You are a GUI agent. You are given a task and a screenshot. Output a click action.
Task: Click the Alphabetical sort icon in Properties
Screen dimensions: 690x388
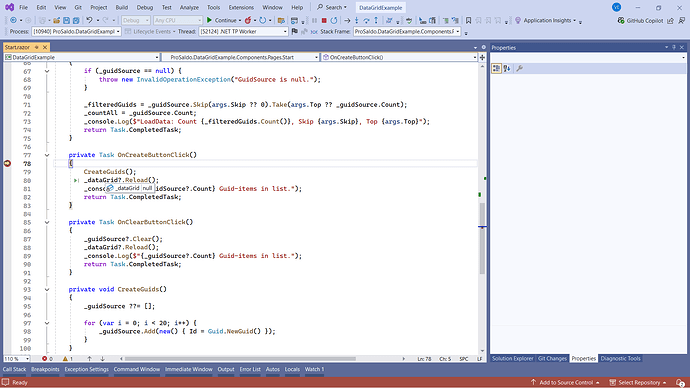pyautogui.click(x=507, y=68)
